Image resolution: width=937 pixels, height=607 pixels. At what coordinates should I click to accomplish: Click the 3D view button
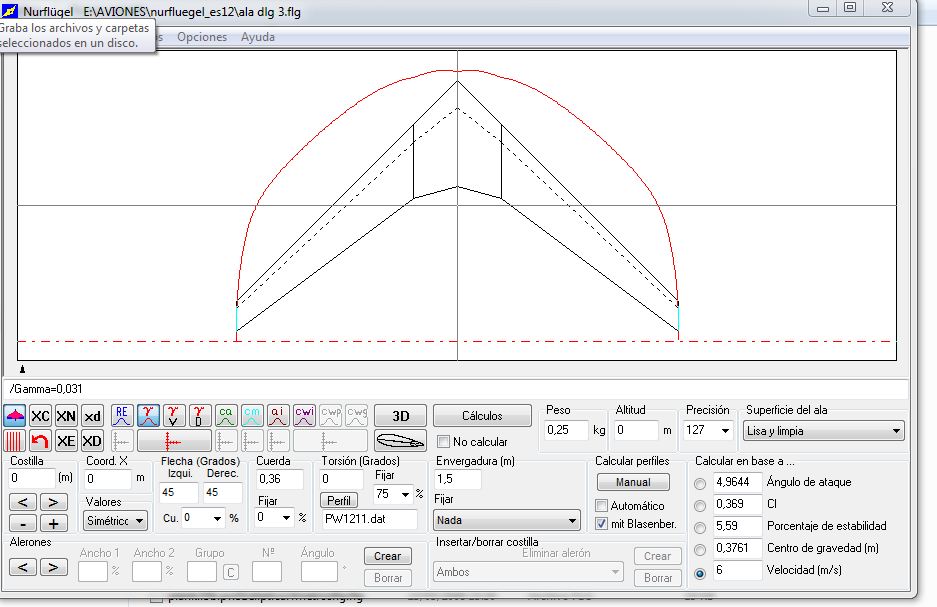(400, 416)
